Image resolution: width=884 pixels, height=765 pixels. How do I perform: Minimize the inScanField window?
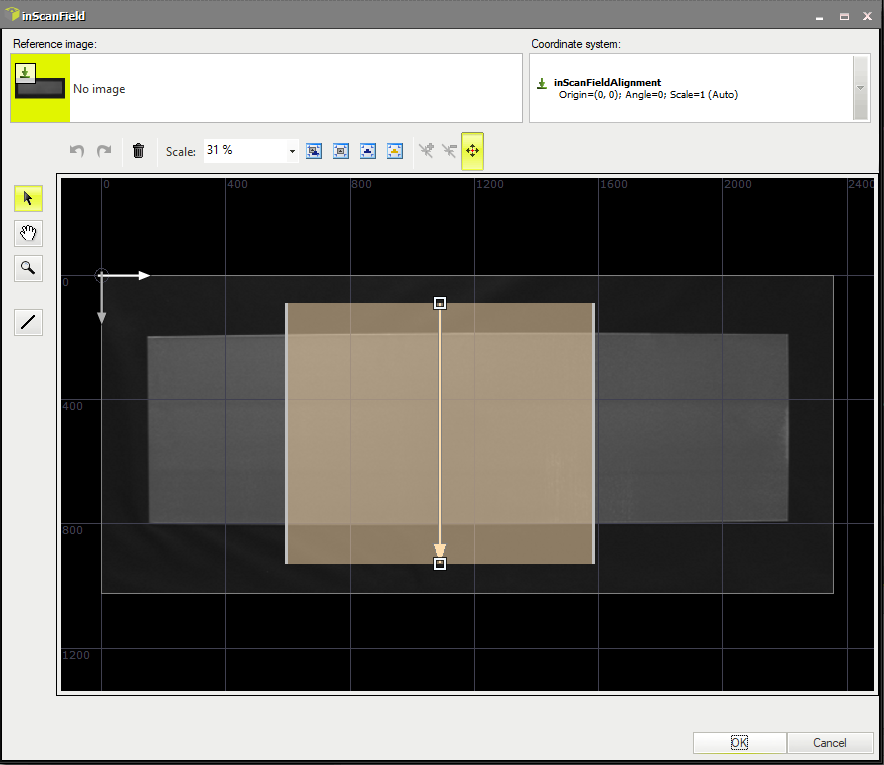pyautogui.click(x=819, y=17)
